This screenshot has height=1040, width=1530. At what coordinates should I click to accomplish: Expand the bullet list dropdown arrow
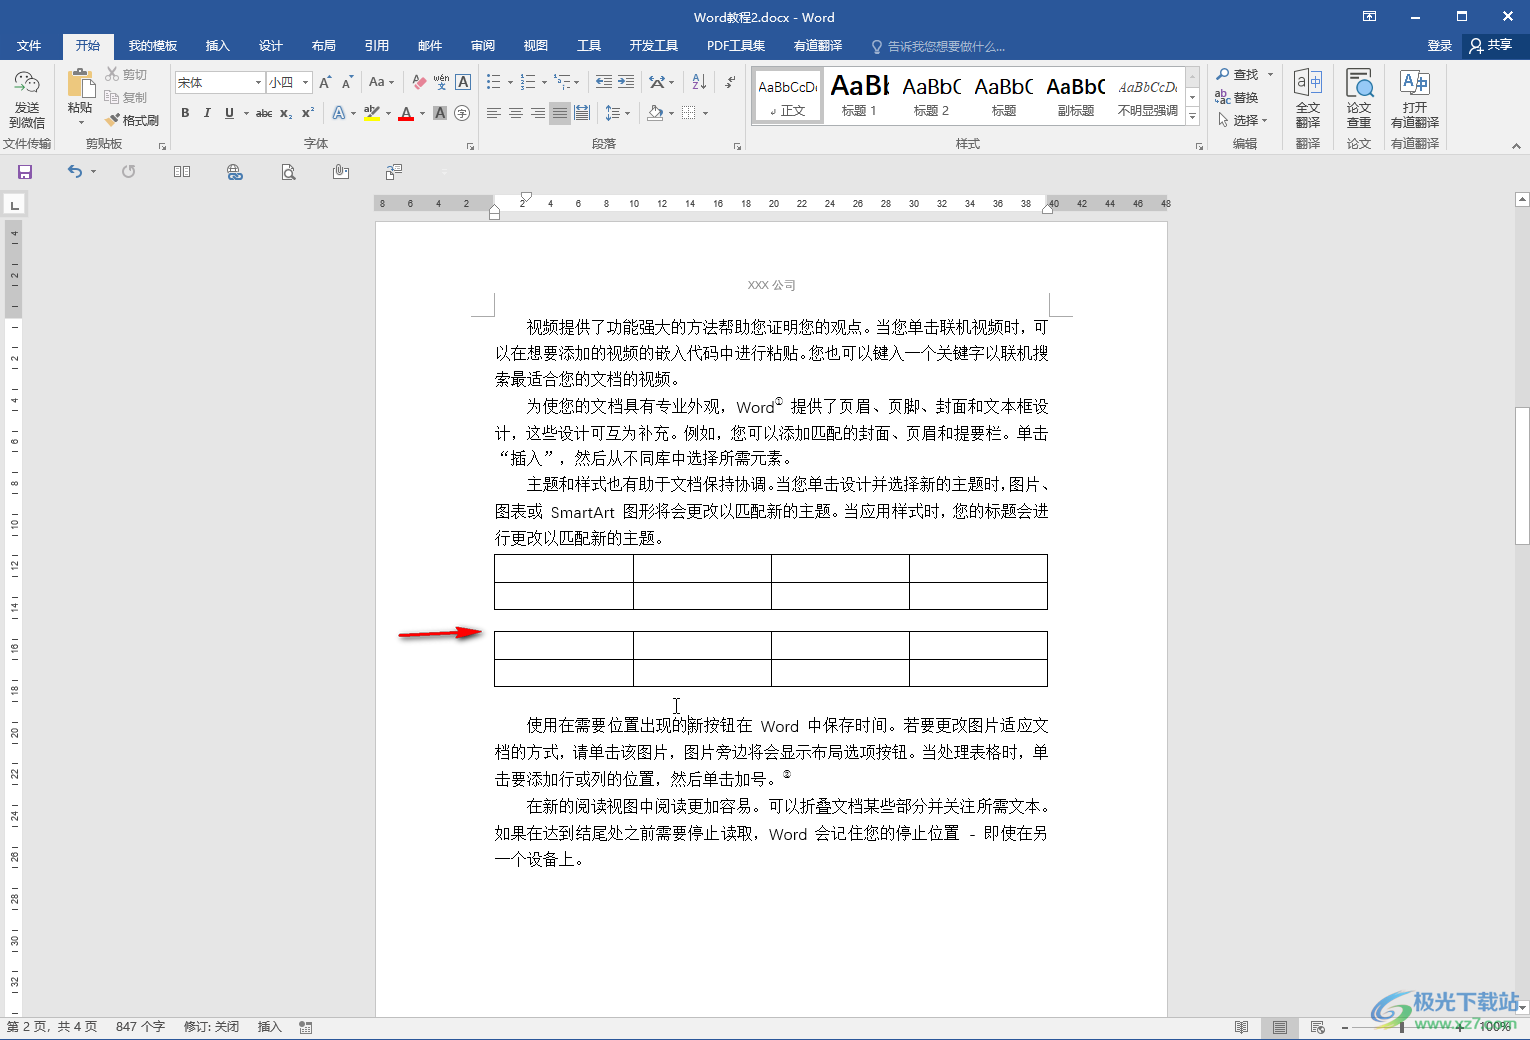click(x=510, y=82)
